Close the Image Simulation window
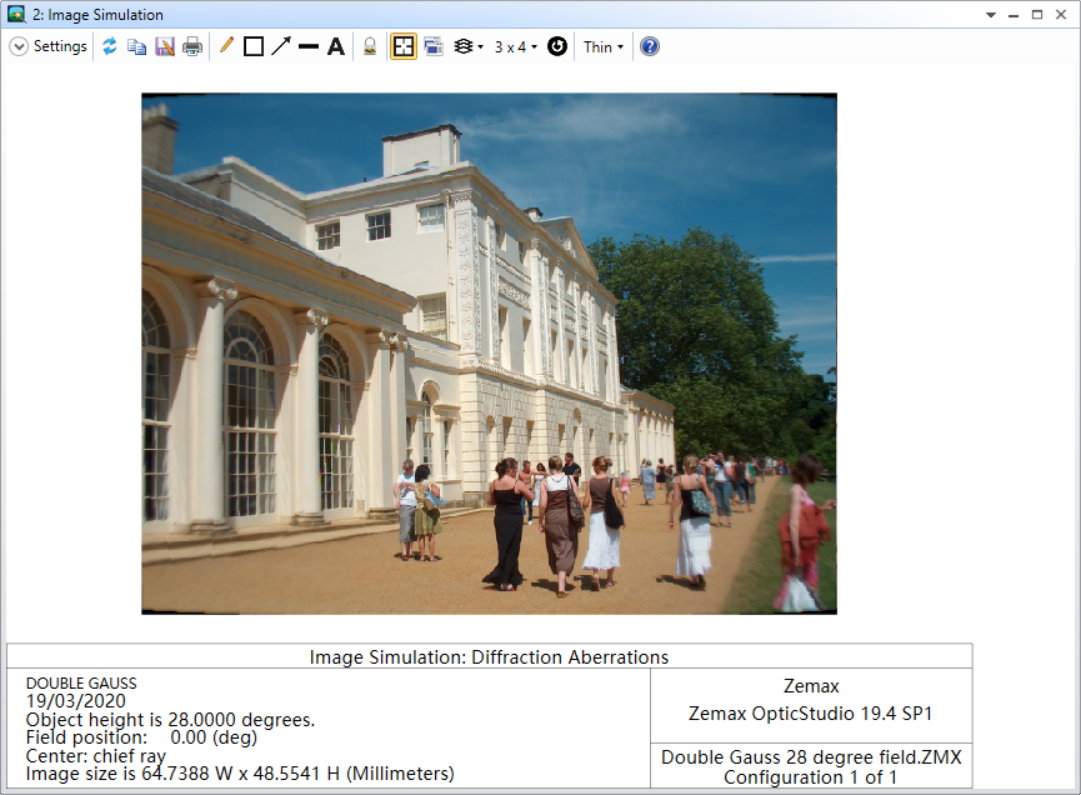The height and width of the screenshot is (795, 1081). click(1061, 14)
